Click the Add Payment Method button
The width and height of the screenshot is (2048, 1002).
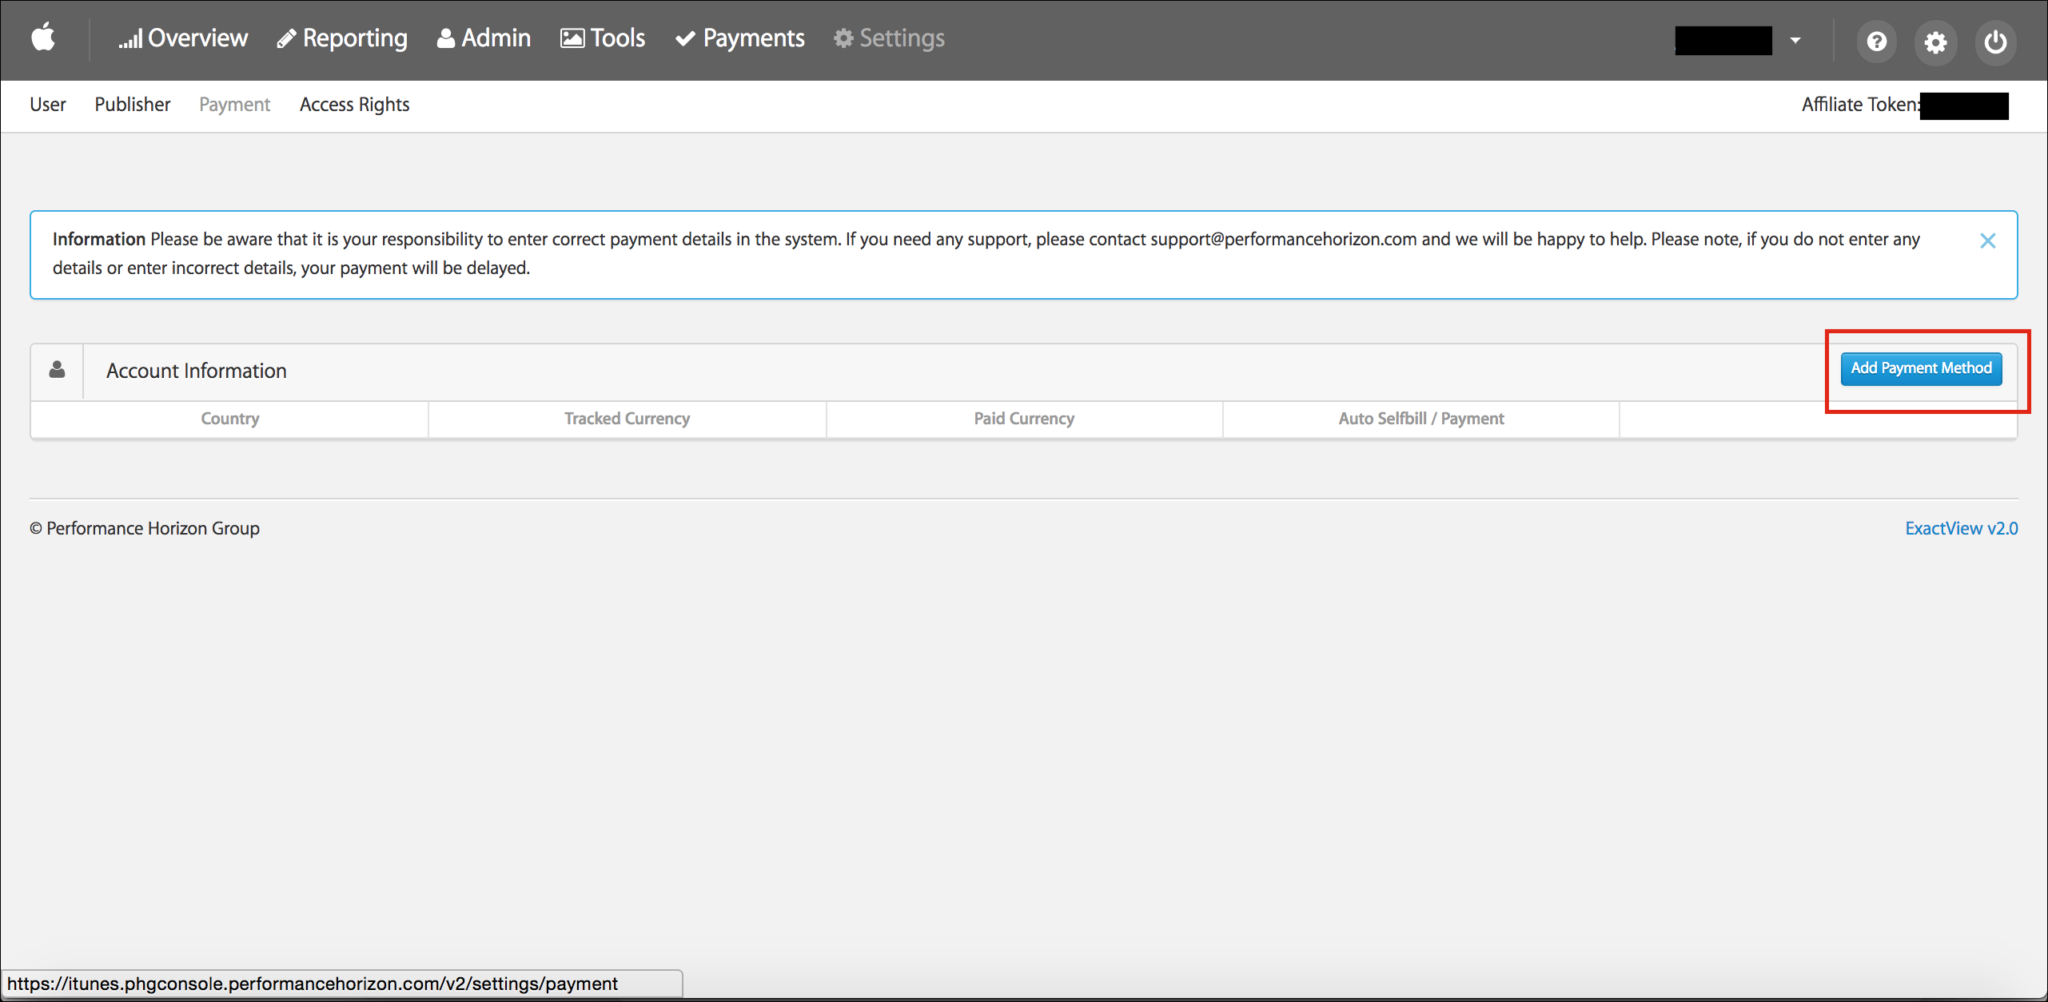click(1921, 368)
